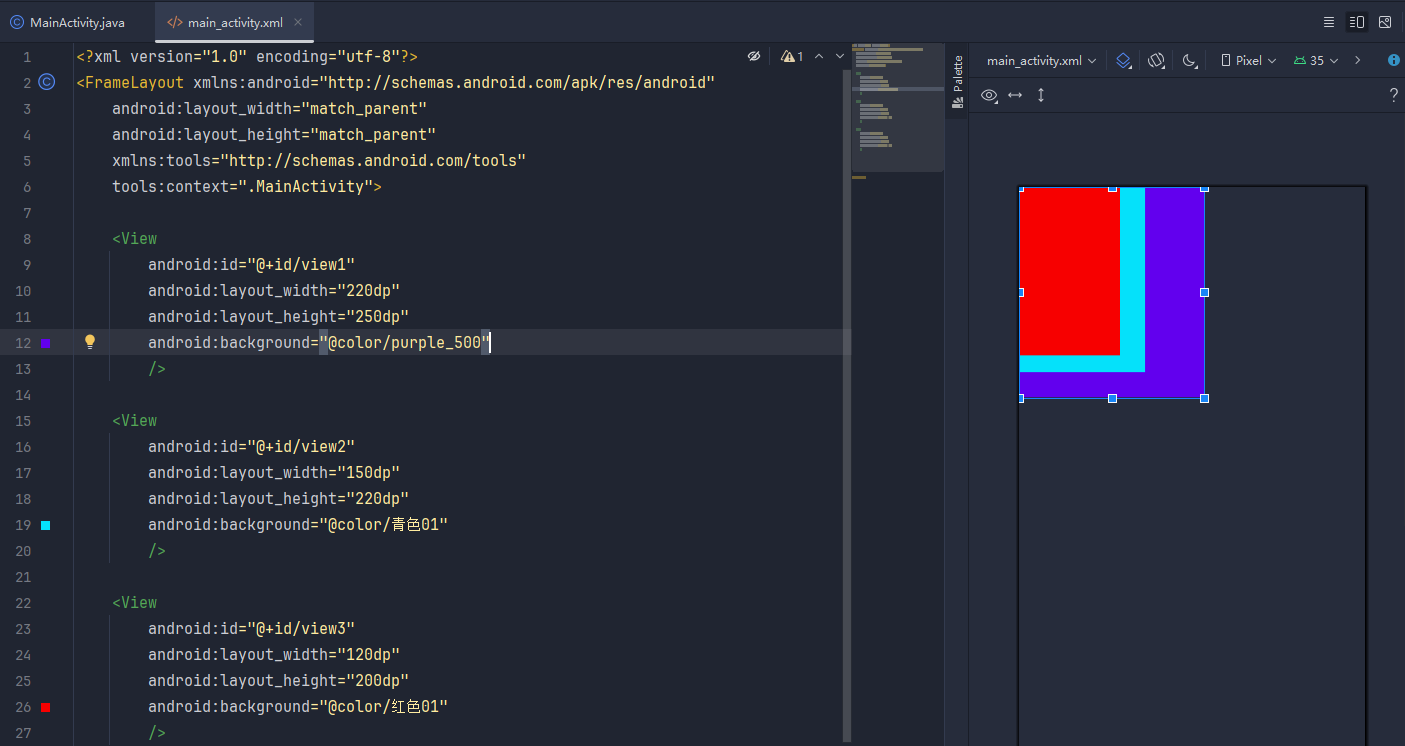Open the warning indicator showing 1 problem
Screen dimensions: 1405x746
coord(793,57)
